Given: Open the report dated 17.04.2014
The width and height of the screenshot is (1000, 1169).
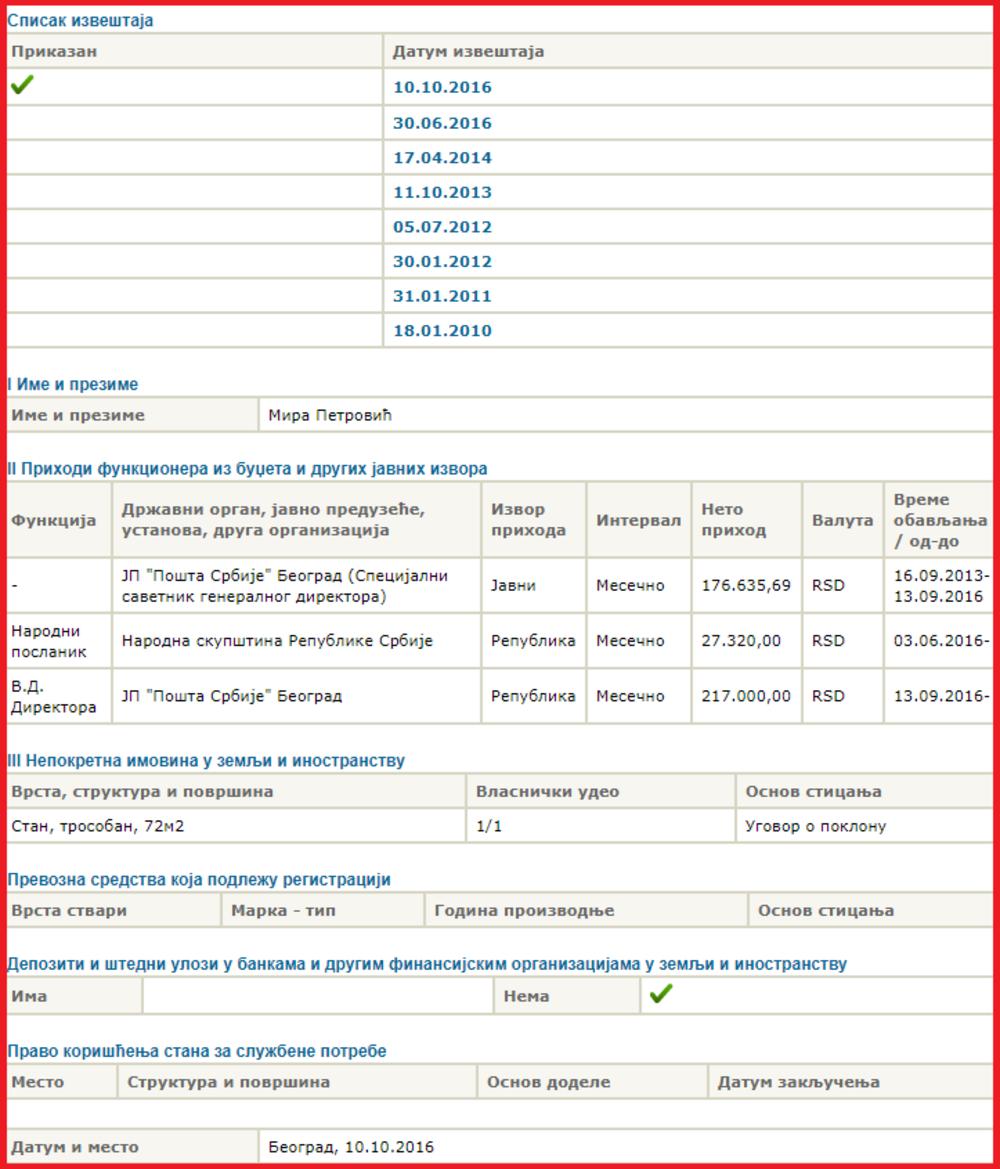Looking at the screenshot, I should (442, 158).
